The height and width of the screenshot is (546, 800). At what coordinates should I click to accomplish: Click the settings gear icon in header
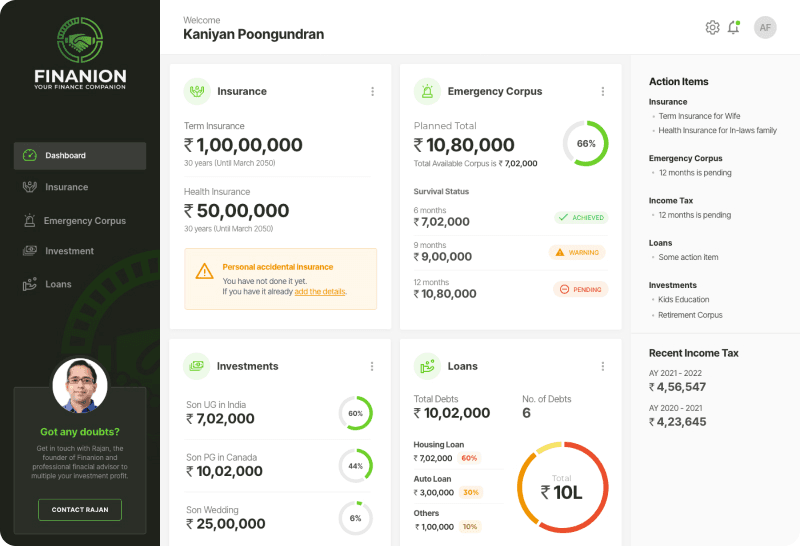point(712,28)
